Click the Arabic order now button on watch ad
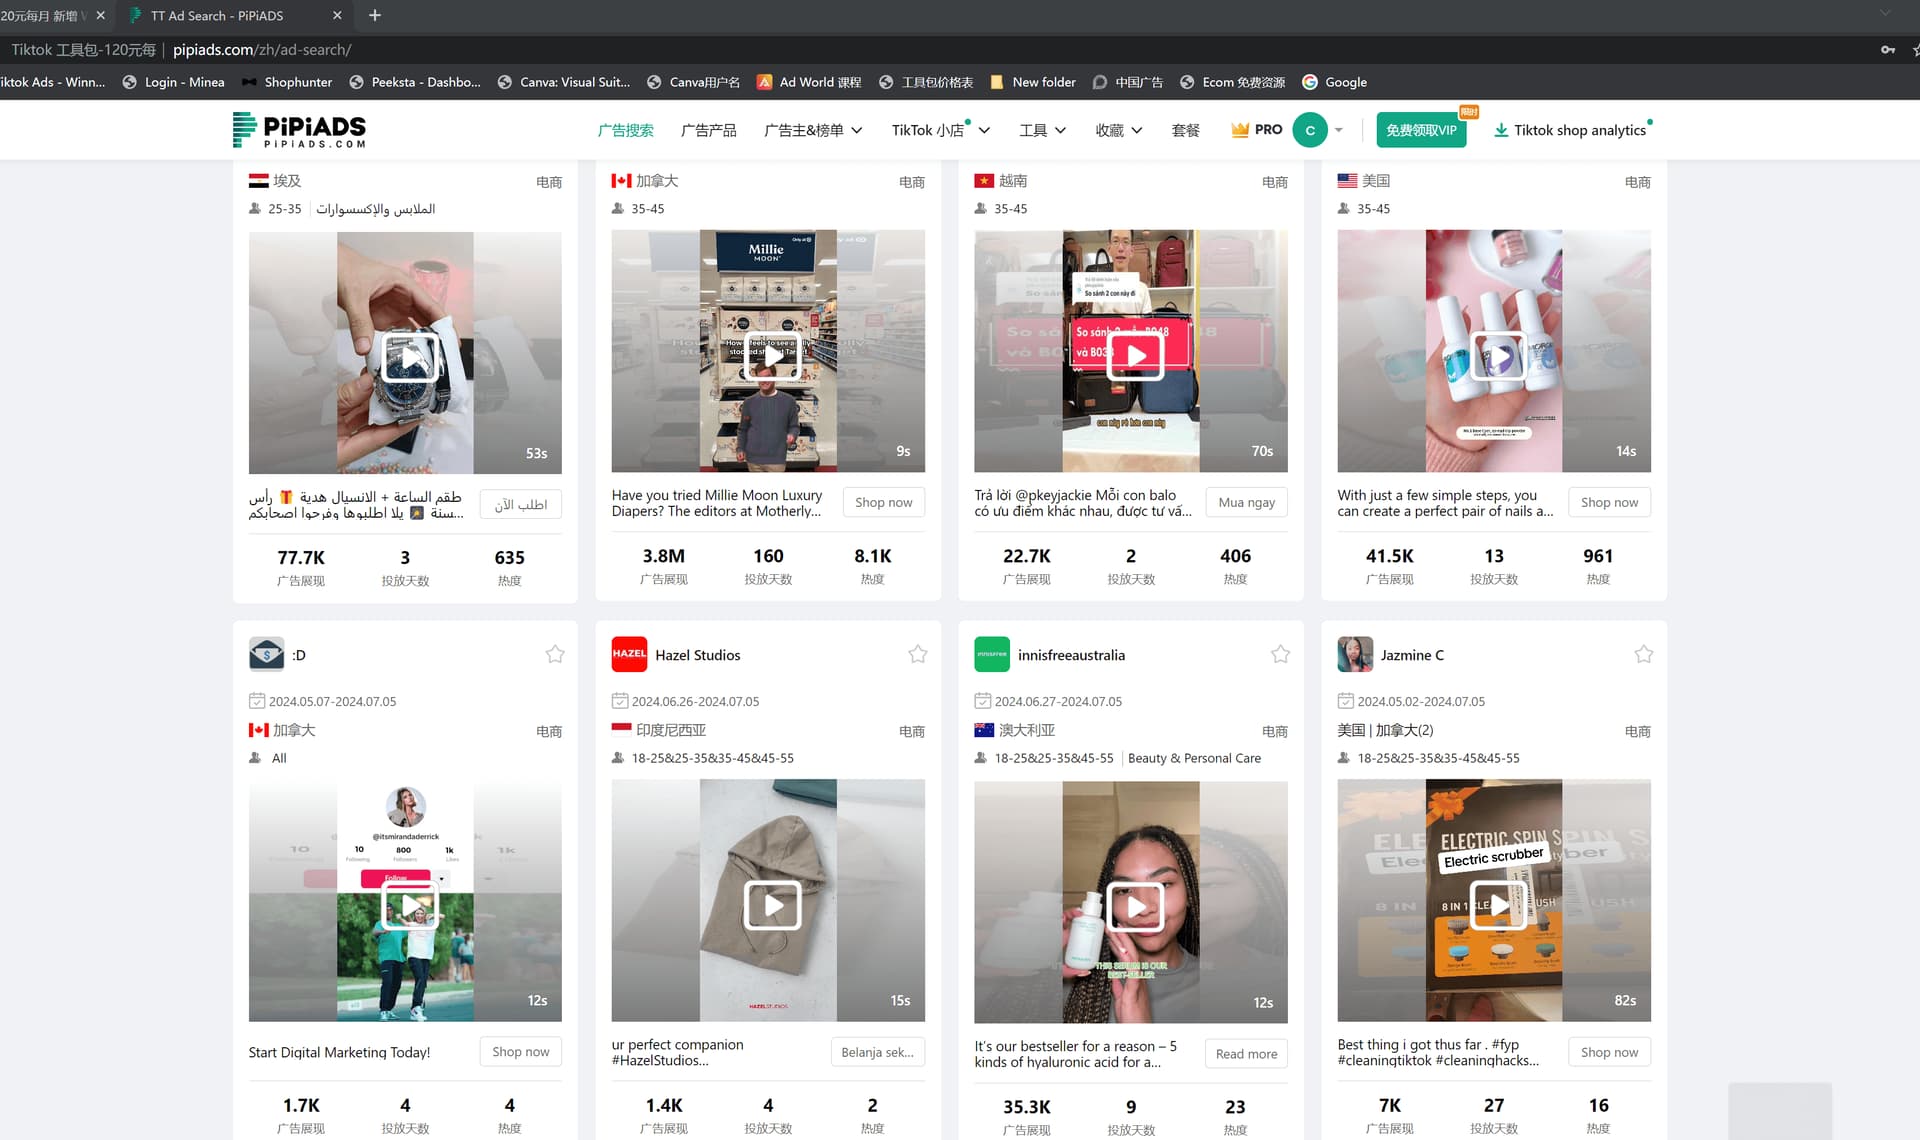 pyautogui.click(x=520, y=504)
